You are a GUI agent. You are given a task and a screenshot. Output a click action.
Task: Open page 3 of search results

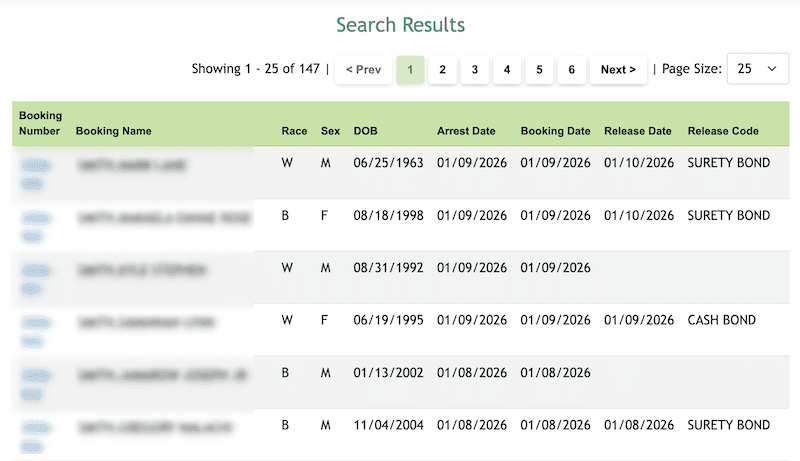click(474, 69)
